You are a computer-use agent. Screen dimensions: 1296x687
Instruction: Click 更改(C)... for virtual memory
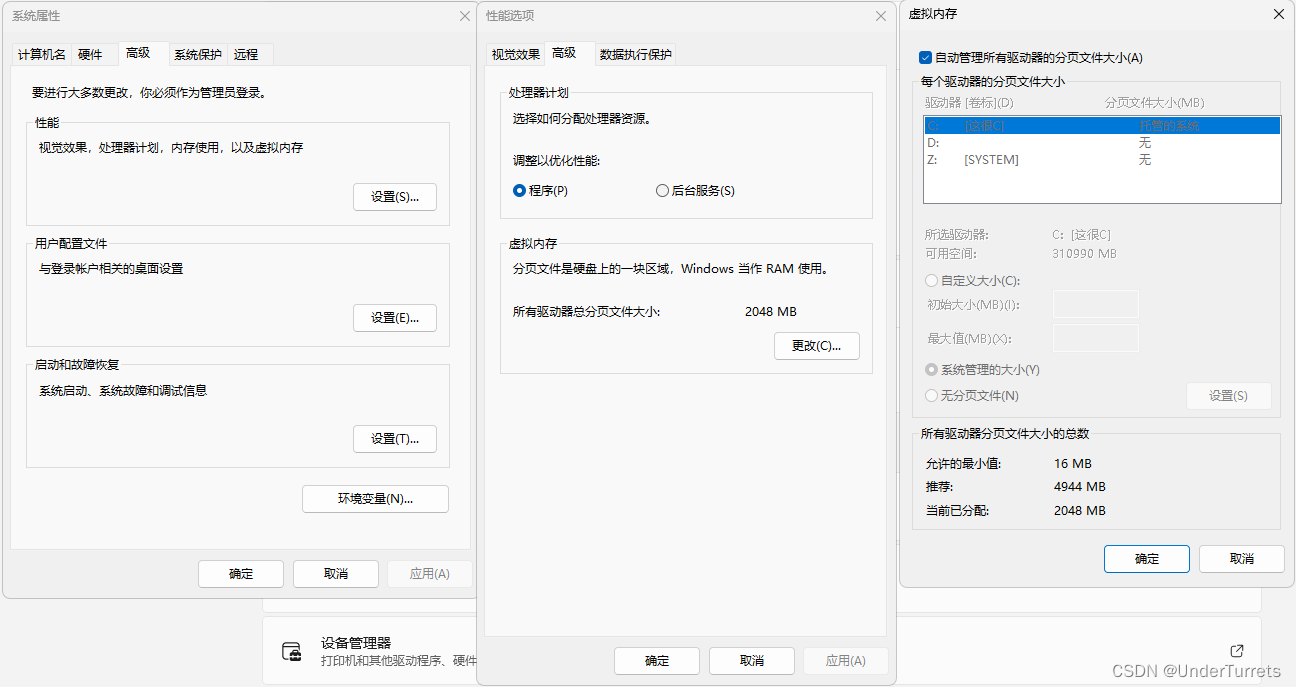817,346
